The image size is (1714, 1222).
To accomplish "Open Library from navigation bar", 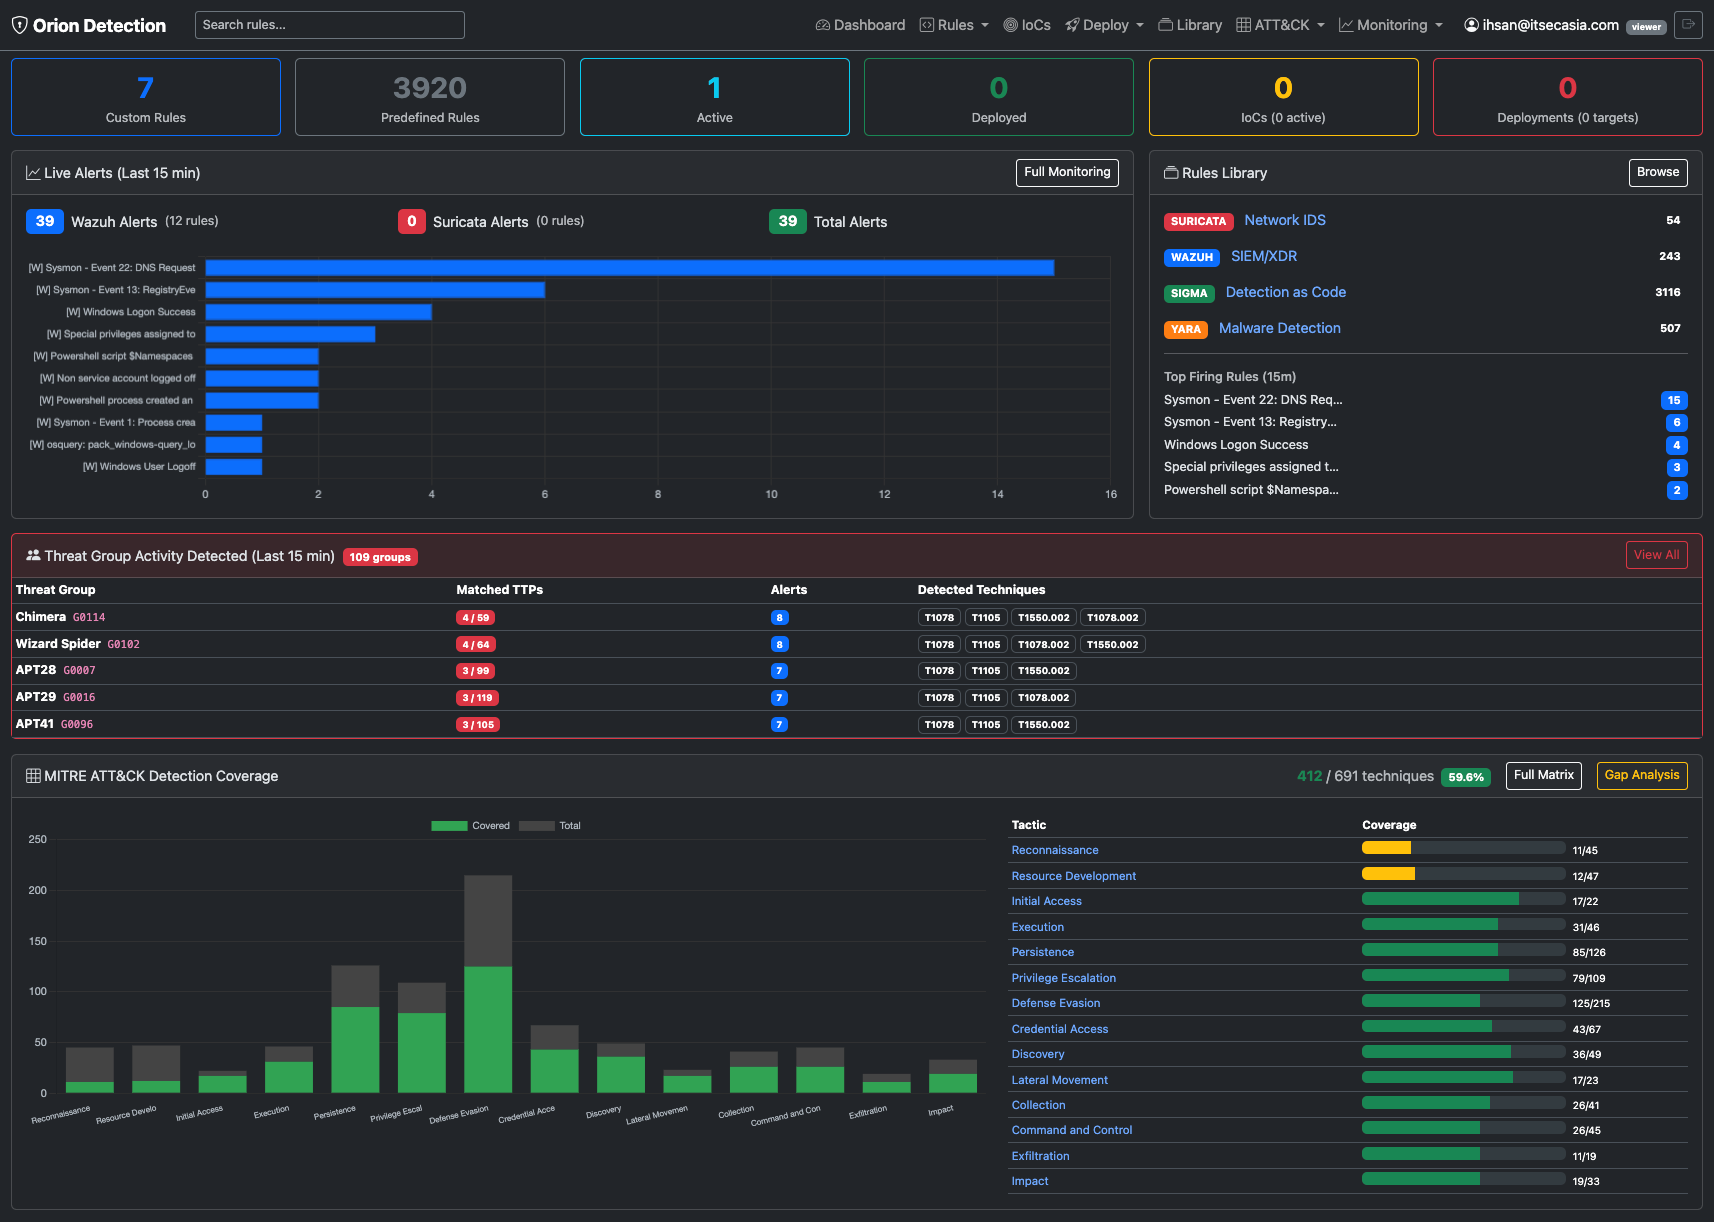I will point(1190,25).
